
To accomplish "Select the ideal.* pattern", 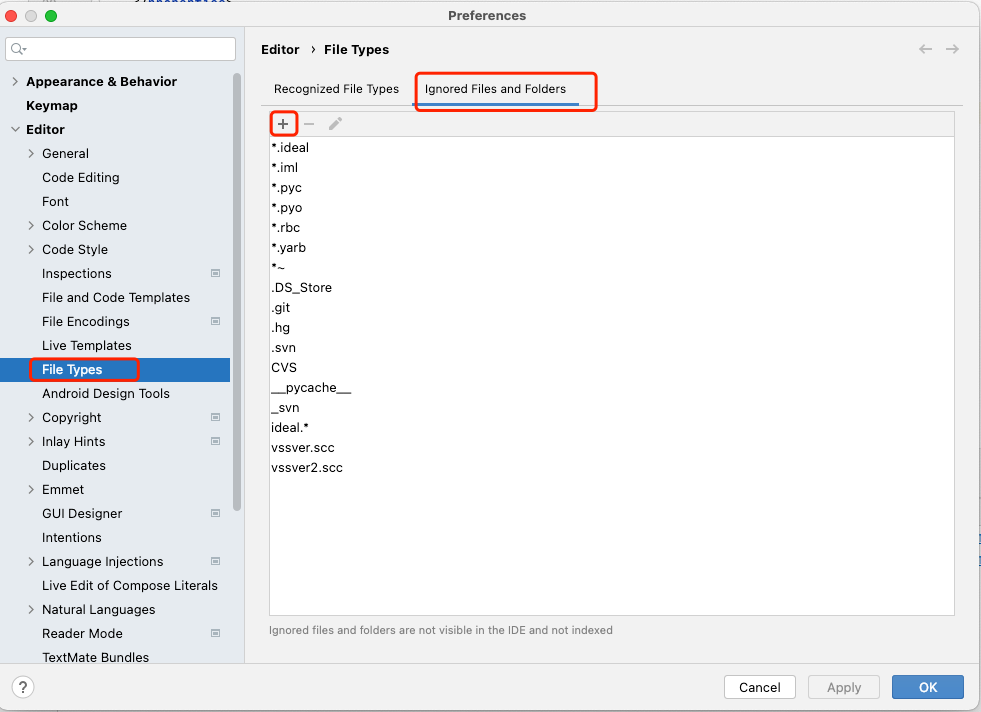I will pyautogui.click(x=290, y=428).
